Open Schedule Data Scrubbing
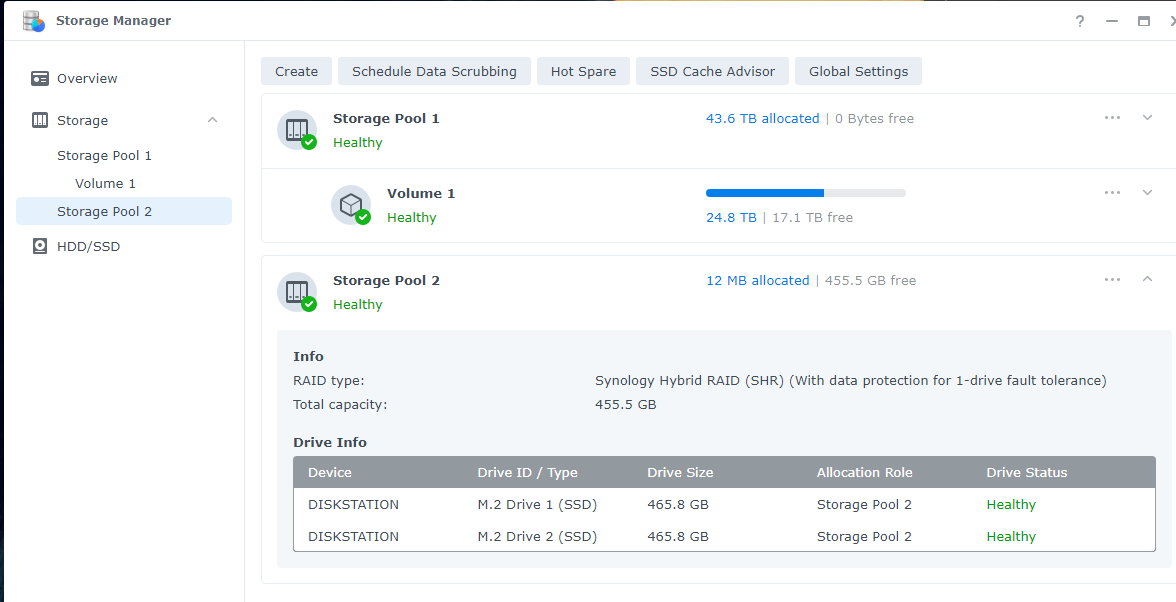1176x602 pixels. tap(434, 71)
